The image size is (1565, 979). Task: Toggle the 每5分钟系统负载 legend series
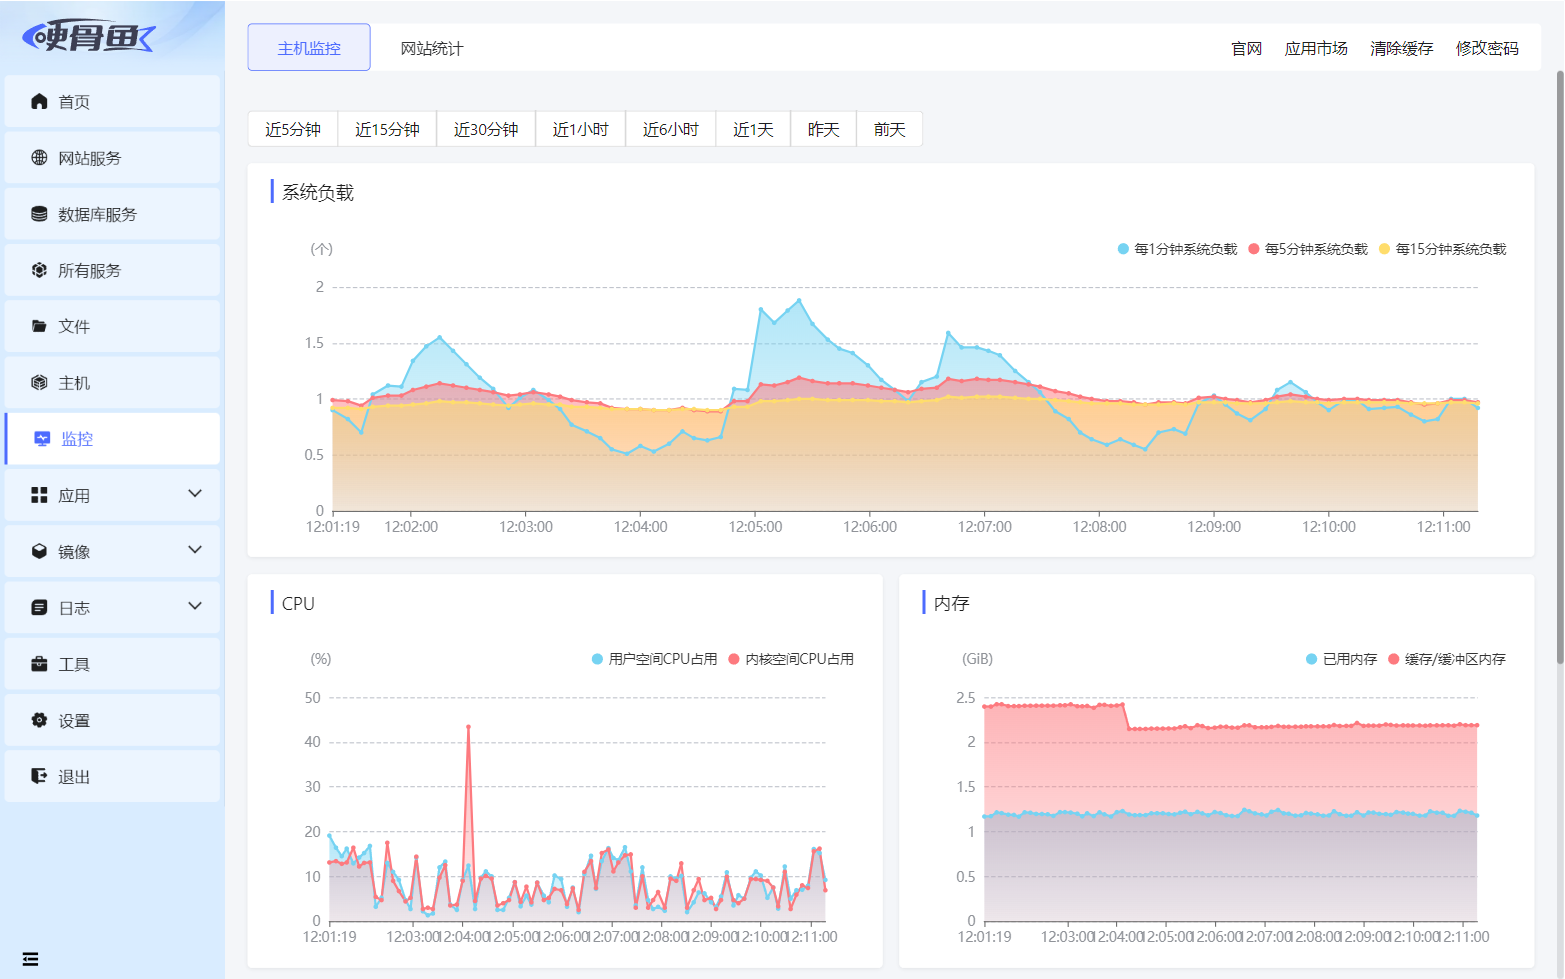point(1308,249)
